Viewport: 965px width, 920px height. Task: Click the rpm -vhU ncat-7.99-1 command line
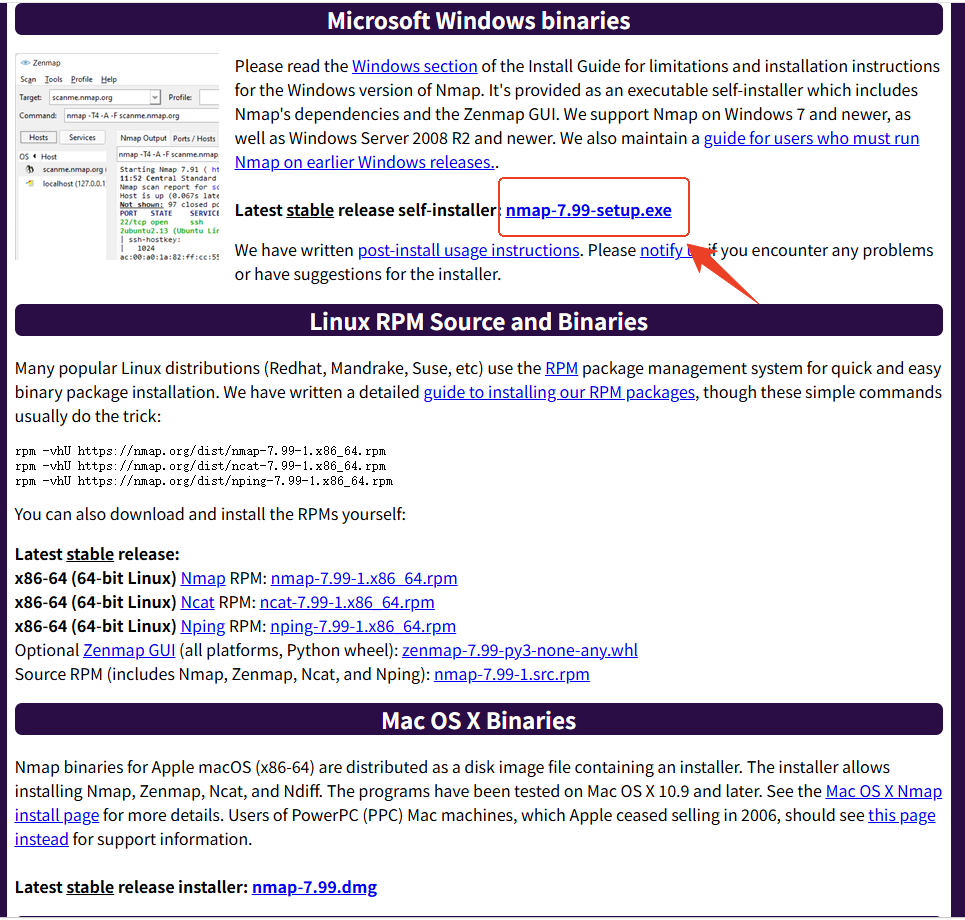201,466
